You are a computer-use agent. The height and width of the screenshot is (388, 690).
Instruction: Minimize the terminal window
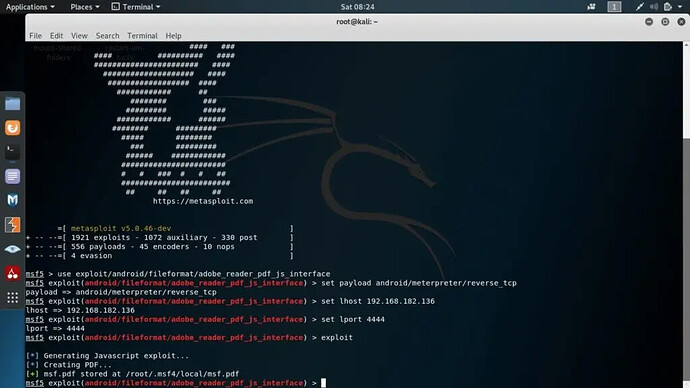click(x=649, y=22)
